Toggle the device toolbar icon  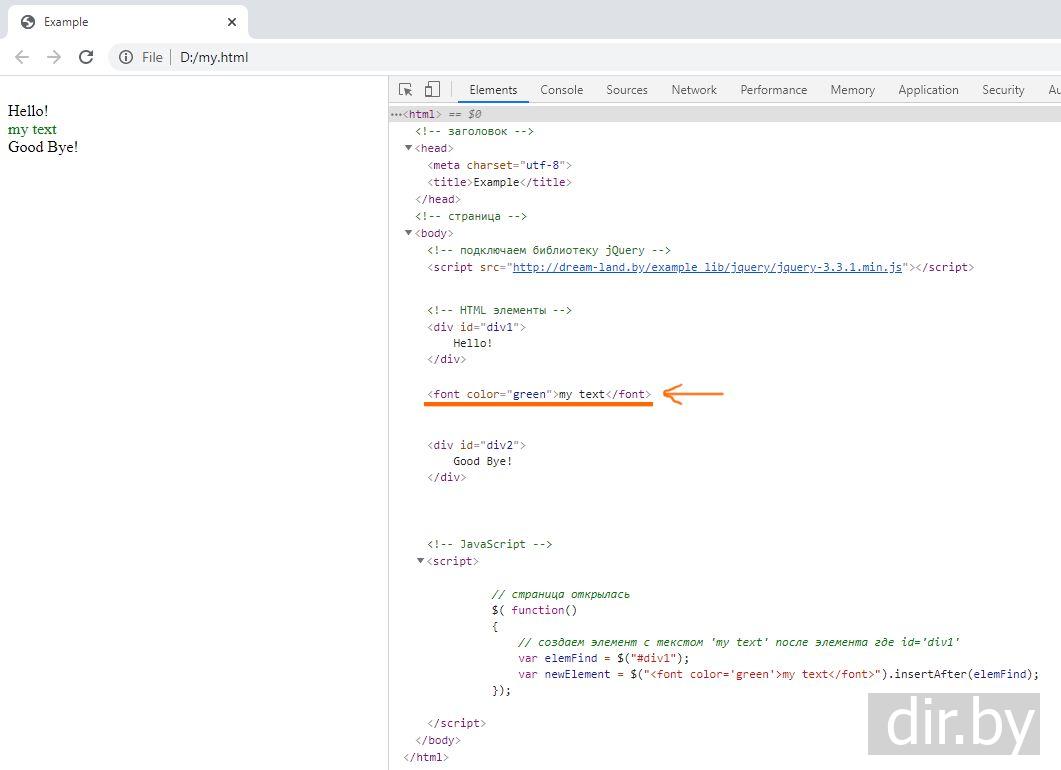[x=432, y=90]
